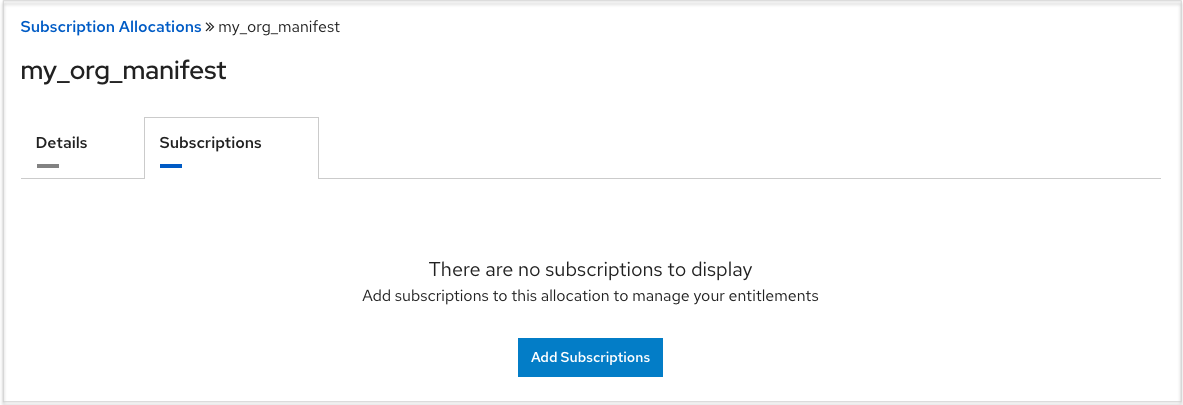Click the breadcrumb double-chevron separator icon

pos(210,27)
